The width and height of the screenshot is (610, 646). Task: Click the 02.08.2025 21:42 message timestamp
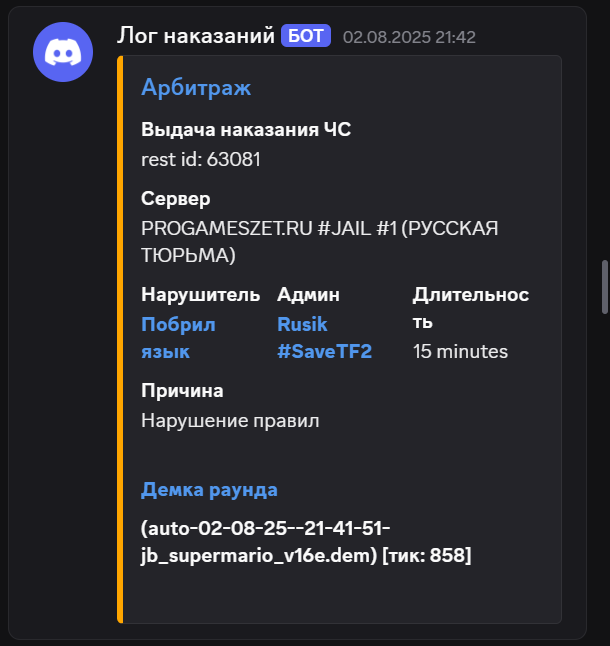pos(409,37)
